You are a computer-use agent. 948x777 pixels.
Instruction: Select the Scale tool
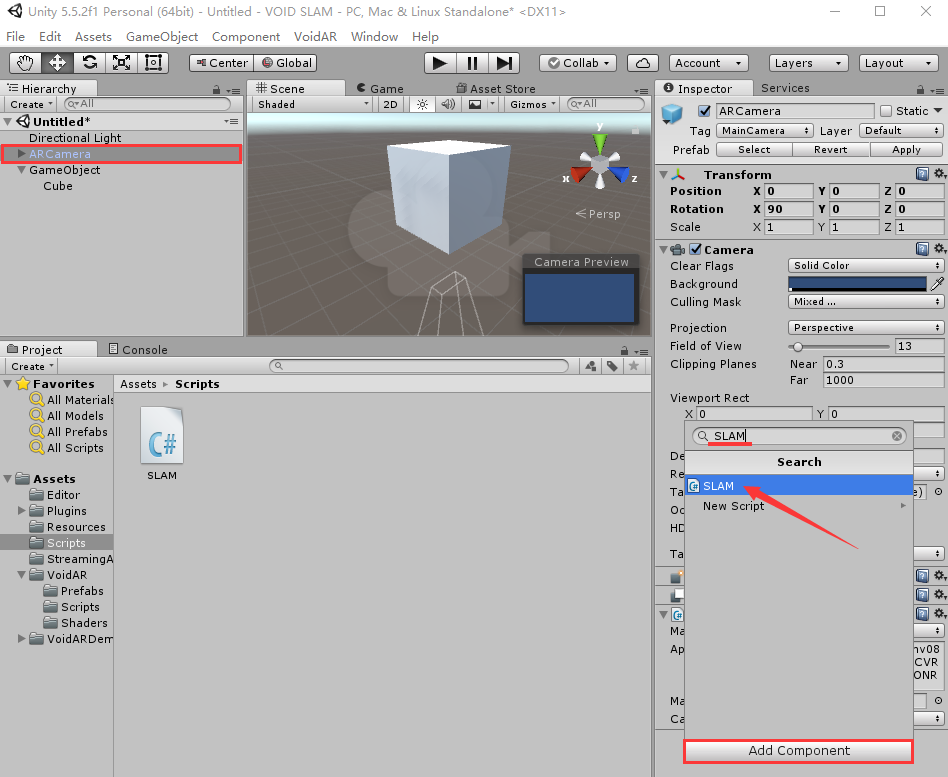[122, 63]
